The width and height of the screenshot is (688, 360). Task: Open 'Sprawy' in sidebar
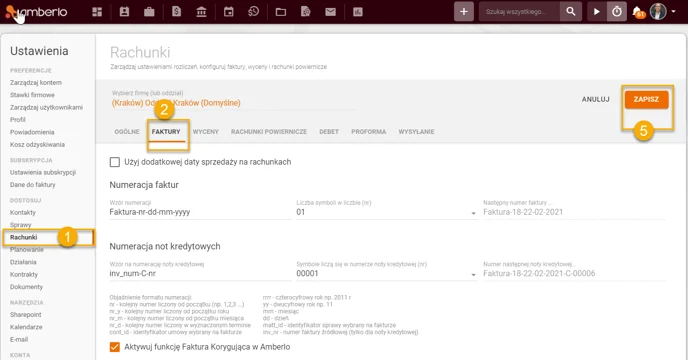pyautogui.click(x=21, y=225)
